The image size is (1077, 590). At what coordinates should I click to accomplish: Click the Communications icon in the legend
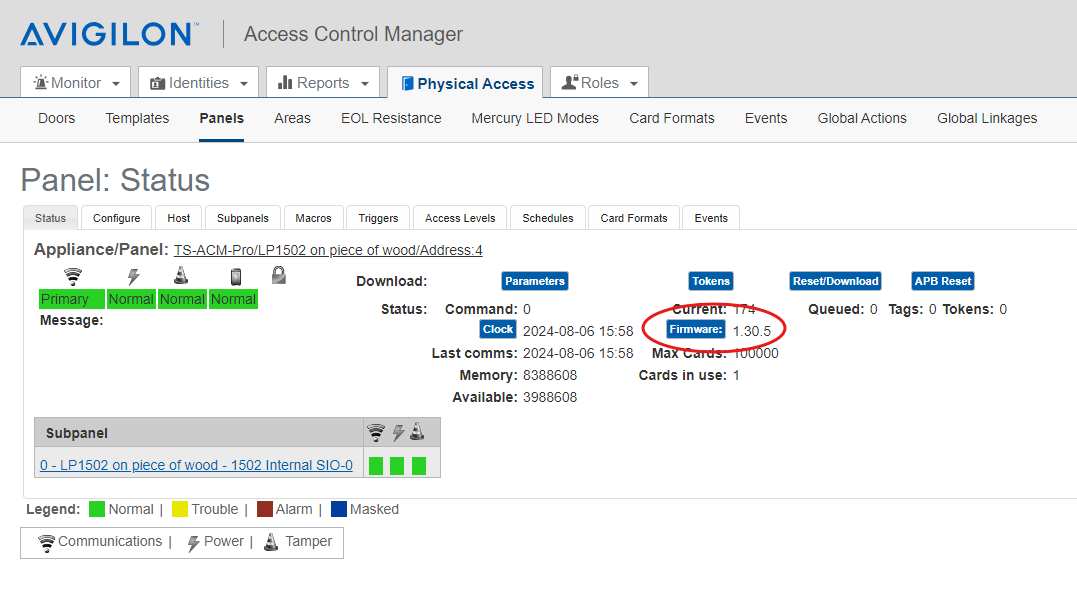pyautogui.click(x=47, y=542)
